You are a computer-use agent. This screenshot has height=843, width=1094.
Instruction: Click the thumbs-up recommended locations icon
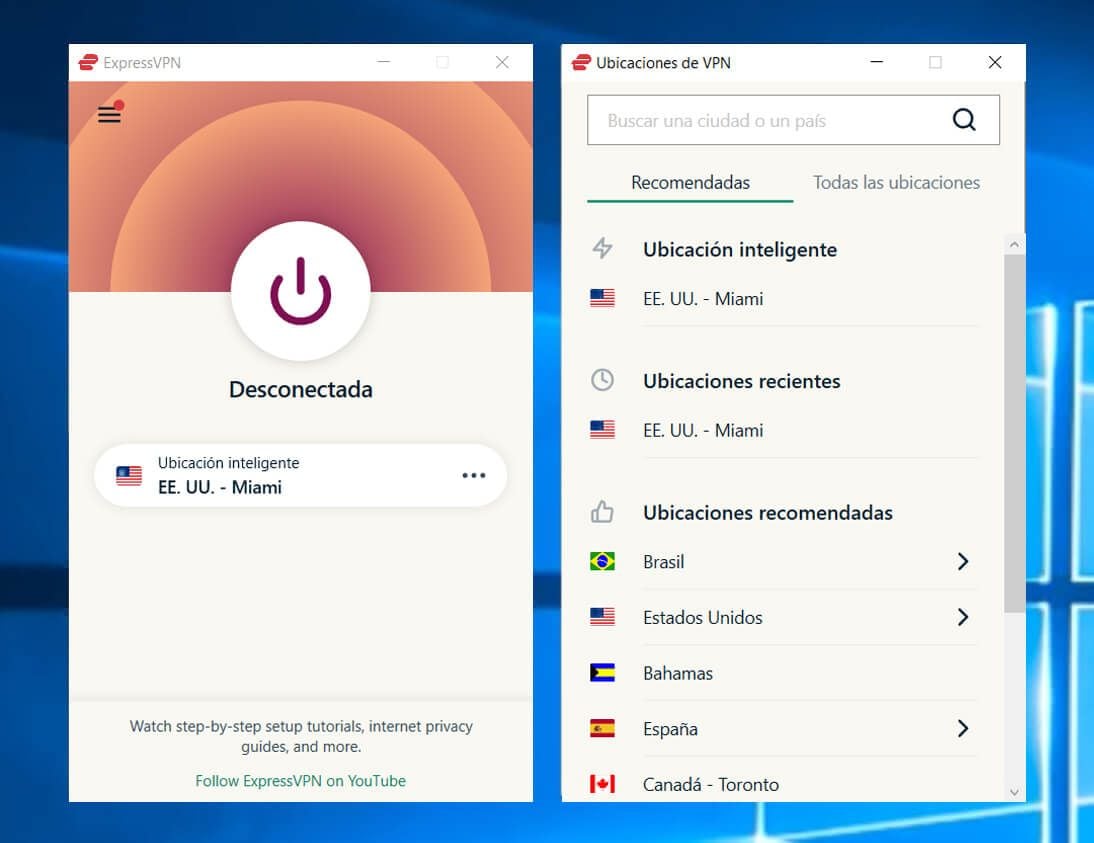click(602, 512)
